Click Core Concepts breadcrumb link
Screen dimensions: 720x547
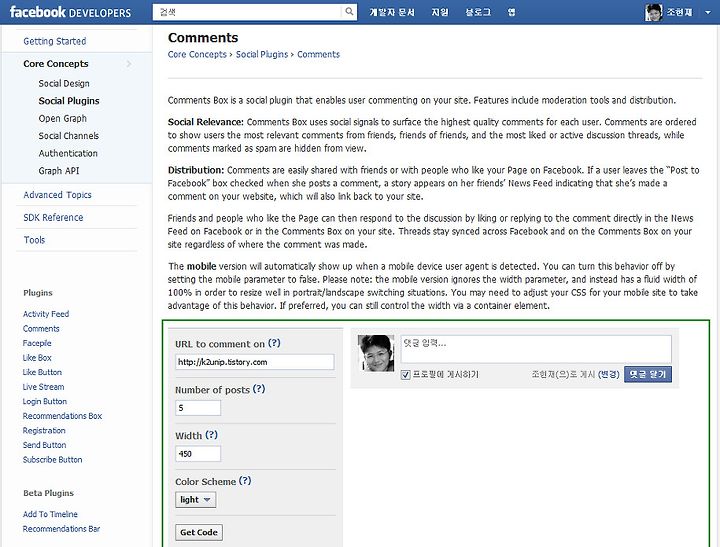[197, 54]
